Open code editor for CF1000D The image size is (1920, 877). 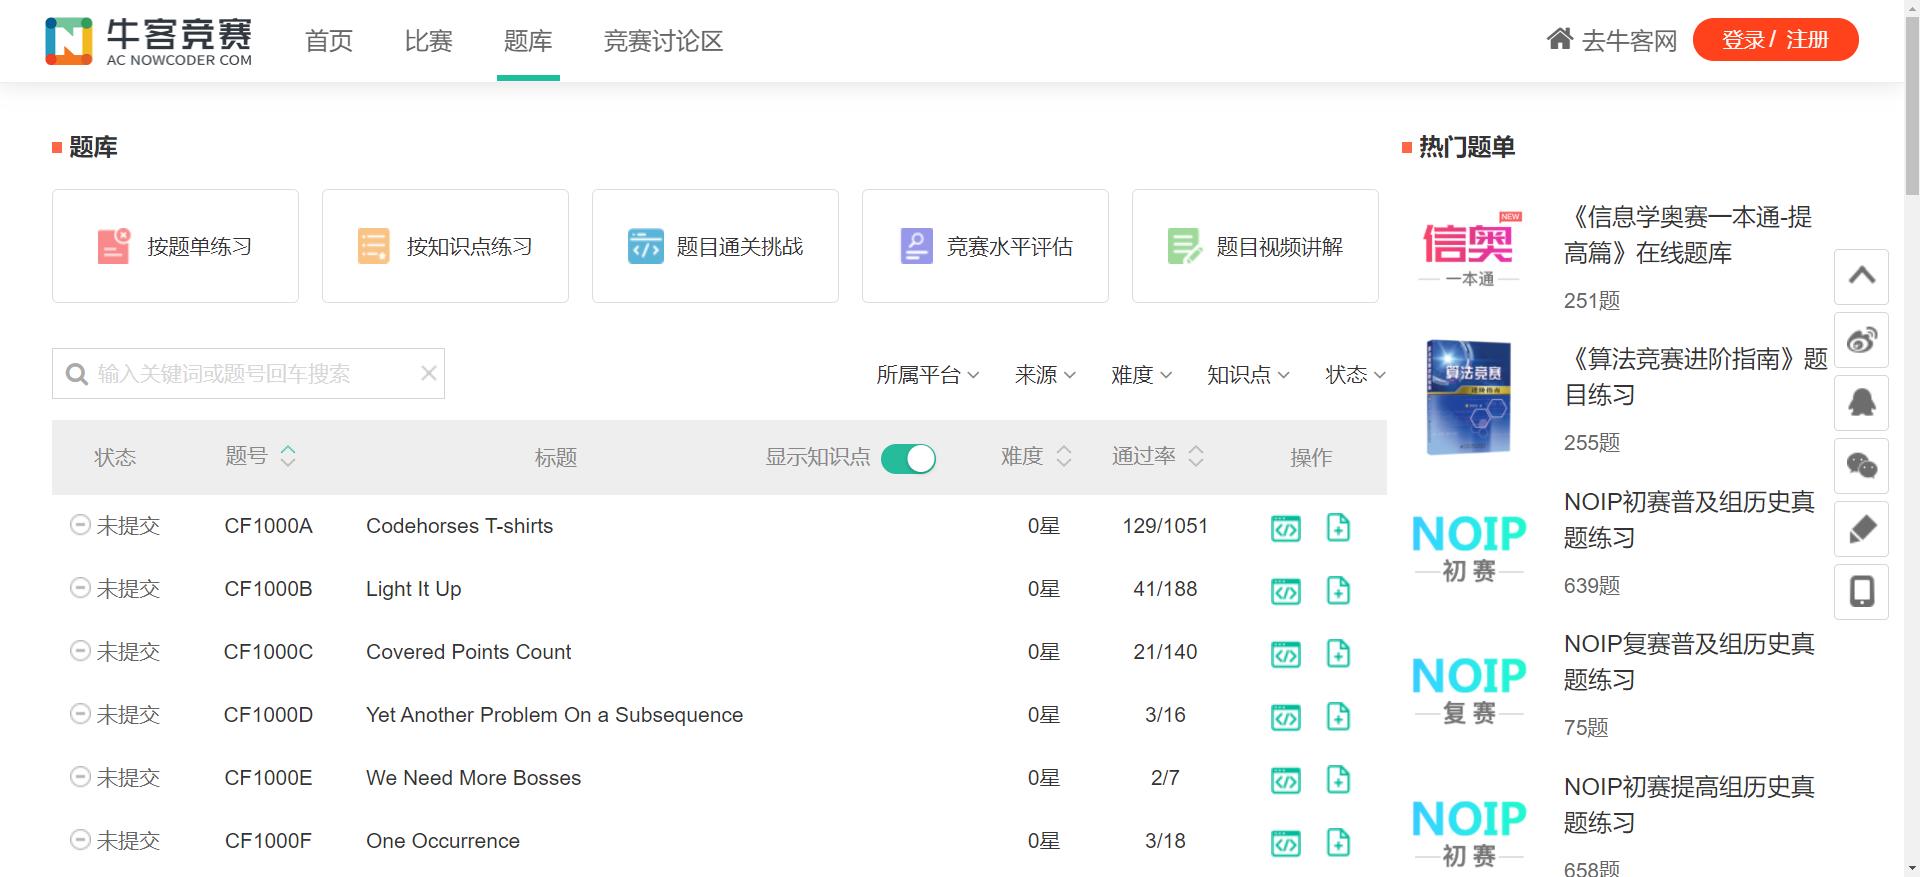1286,717
